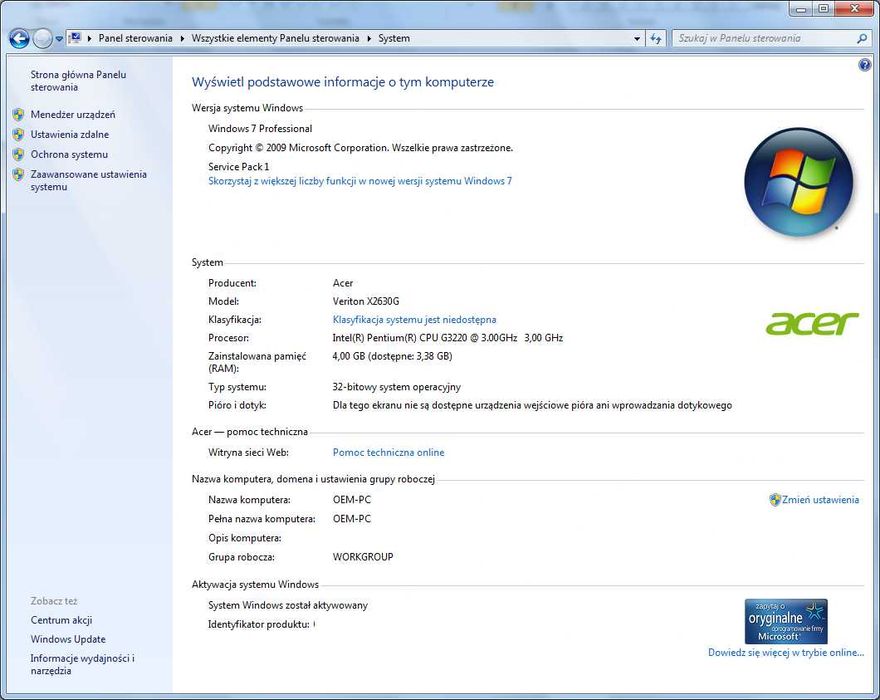This screenshot has width=880, height=700.
Task: Open Wszystkie elementy Panelu sterowania breadcrumb
Action: tap(275, 38)
